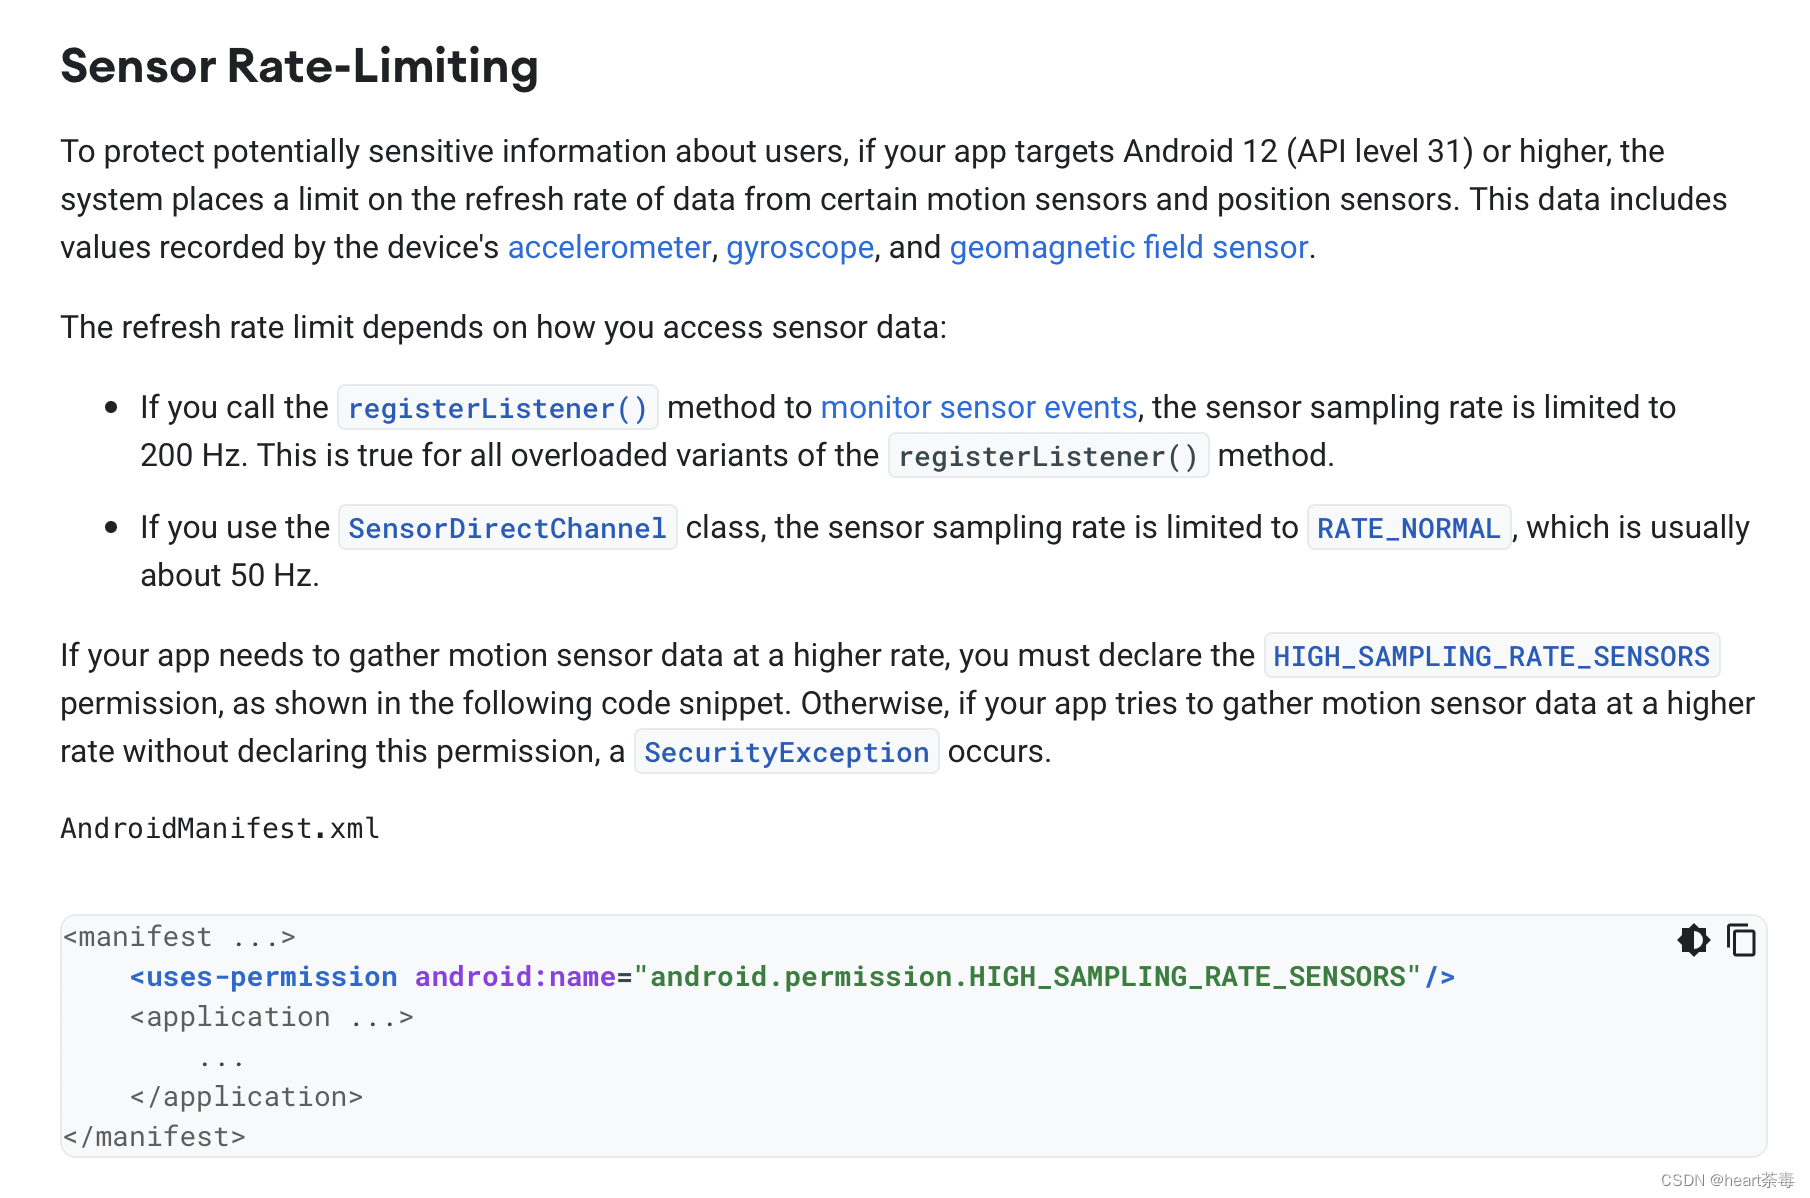Open the SecurityException reference link
Viewport: 1810px width, 1198px height.
(x=786, y=752)
